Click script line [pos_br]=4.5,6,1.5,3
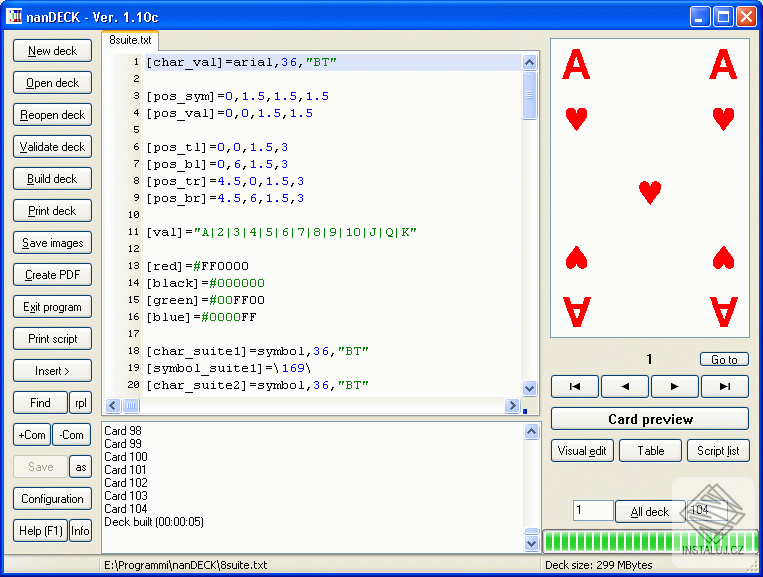This screenshot has width=763, height=577. 225,198
